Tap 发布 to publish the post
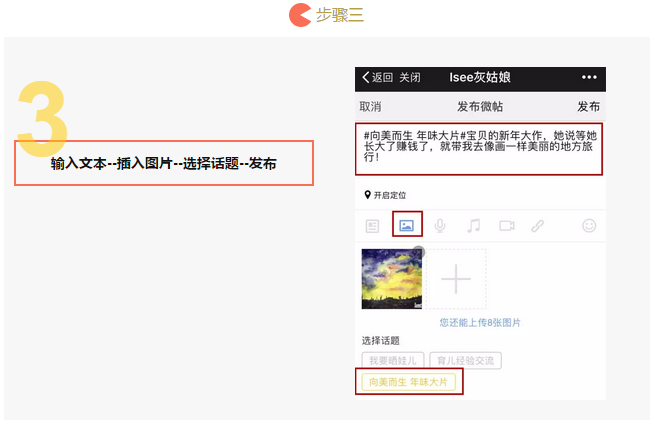The image size is (655, 429). [x=588, y=107]
